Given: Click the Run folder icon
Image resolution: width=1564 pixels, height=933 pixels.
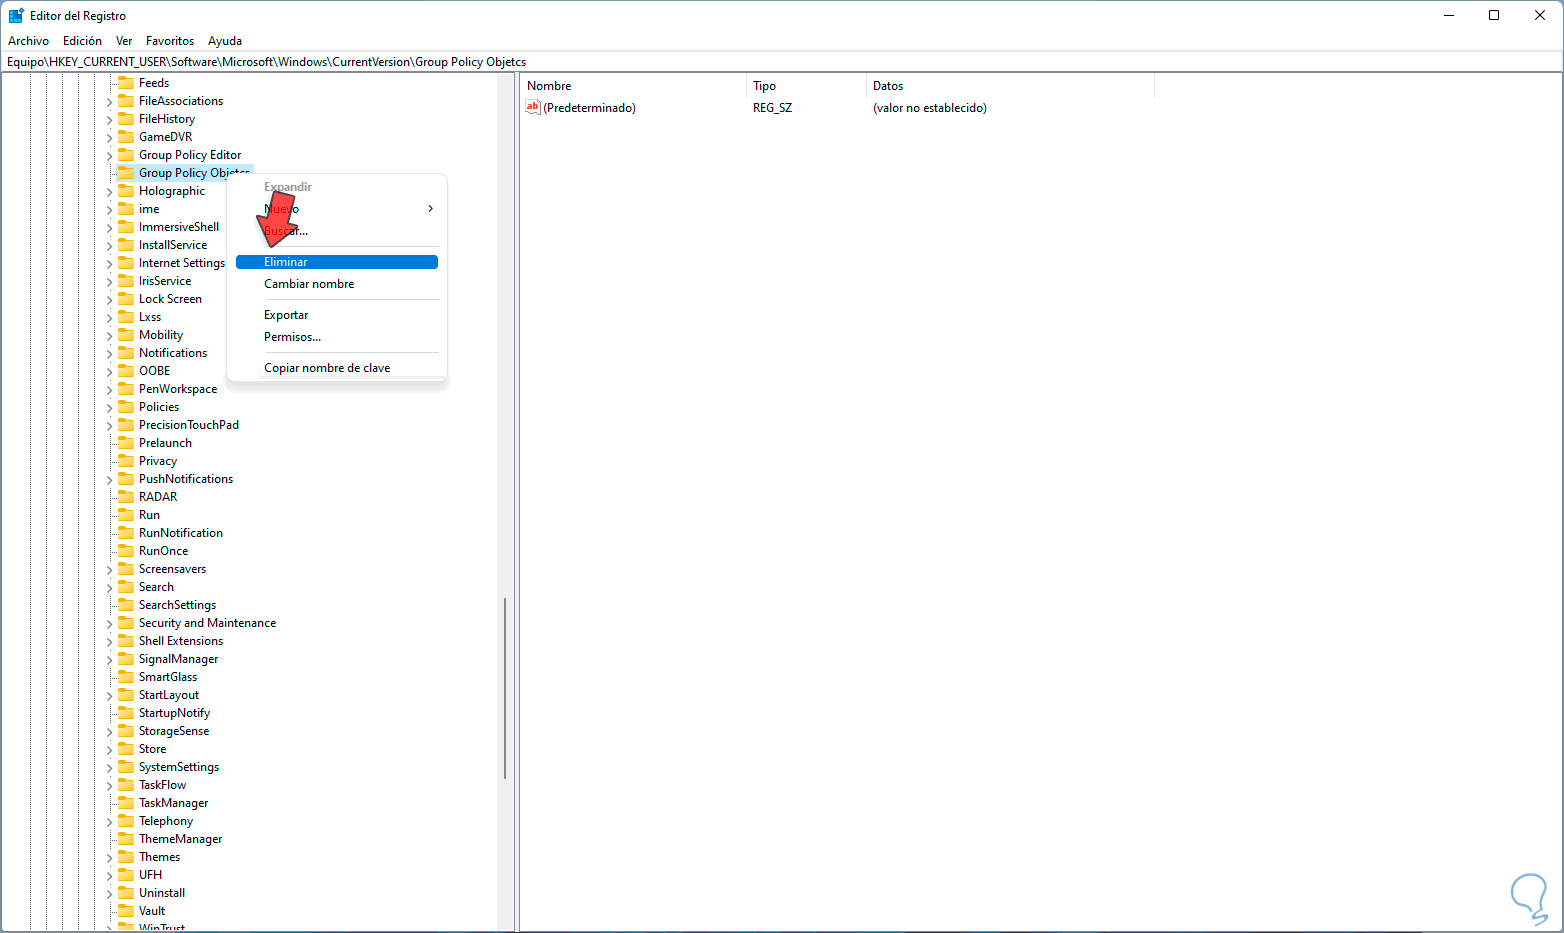Looking at the screenshot, I should tap(126, 515).
